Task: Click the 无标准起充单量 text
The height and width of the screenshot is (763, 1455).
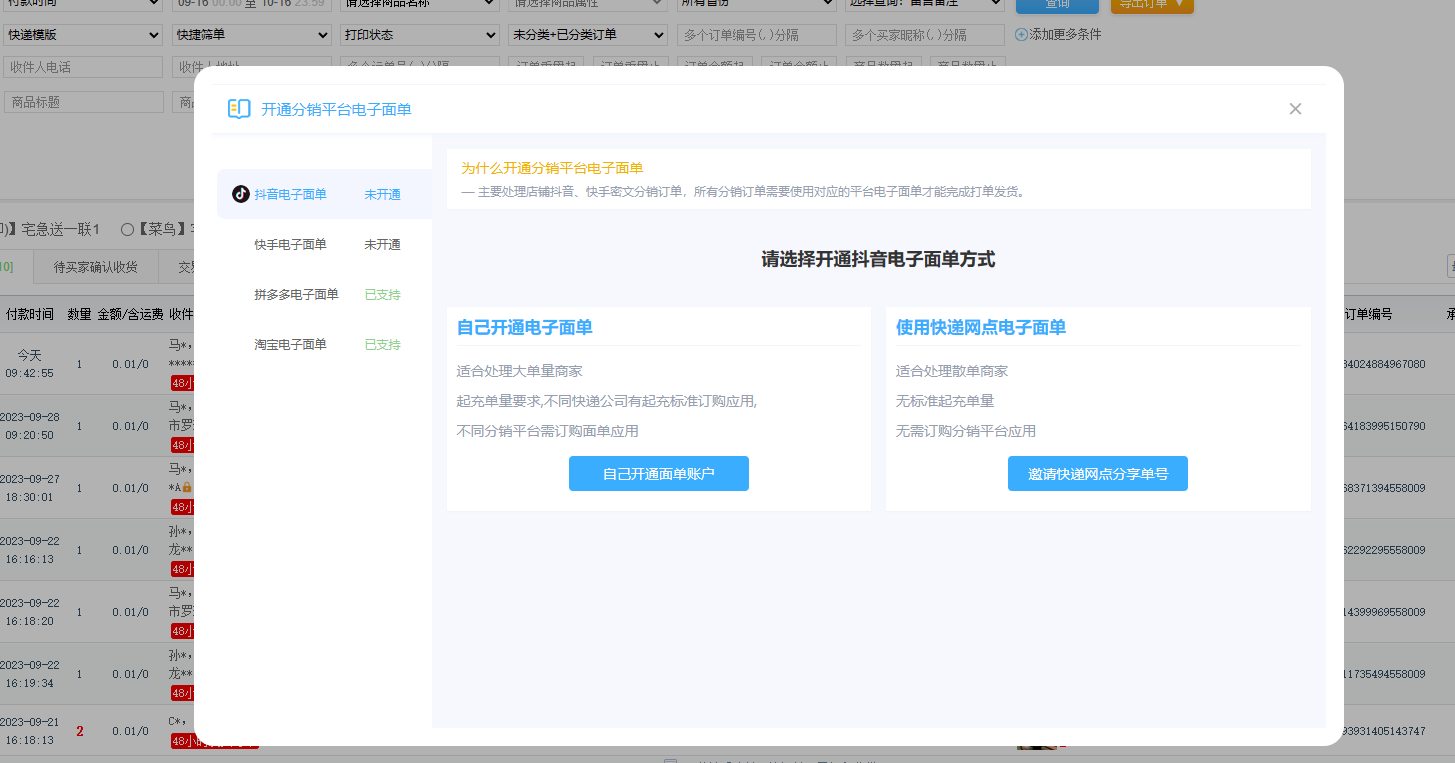Action: point(945,401)
